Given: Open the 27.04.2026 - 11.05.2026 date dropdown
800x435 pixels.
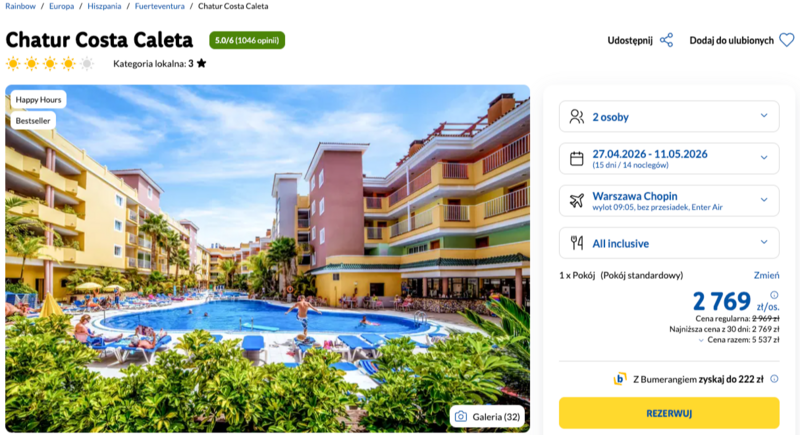Looking at the screenshot, I should tap(669, 159).
